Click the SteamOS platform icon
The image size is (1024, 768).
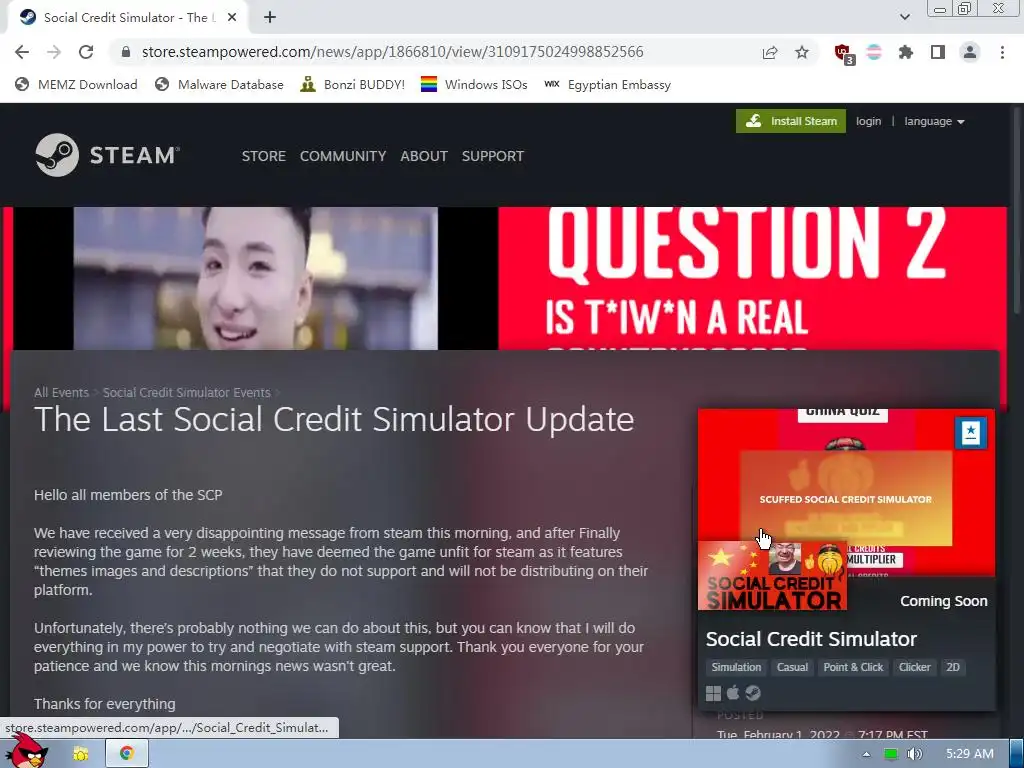[x=753, y=693]
